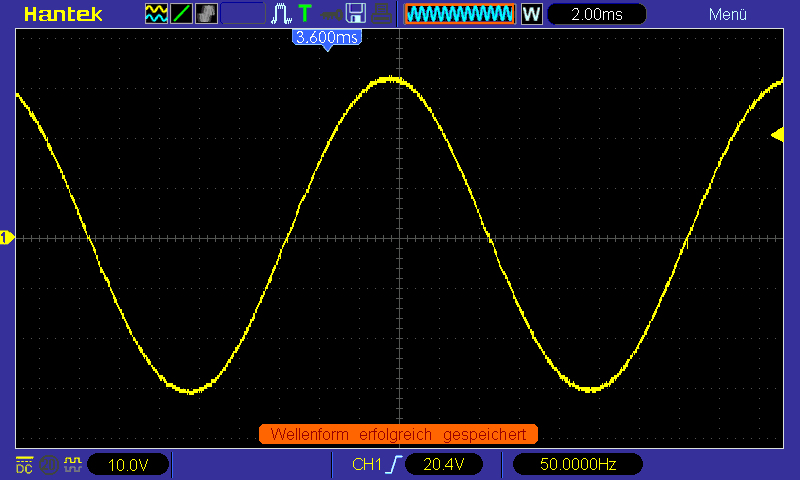Toggle the DC coupling indicator
This screenshot has width=800, height=480.
(x=24, y=464)
